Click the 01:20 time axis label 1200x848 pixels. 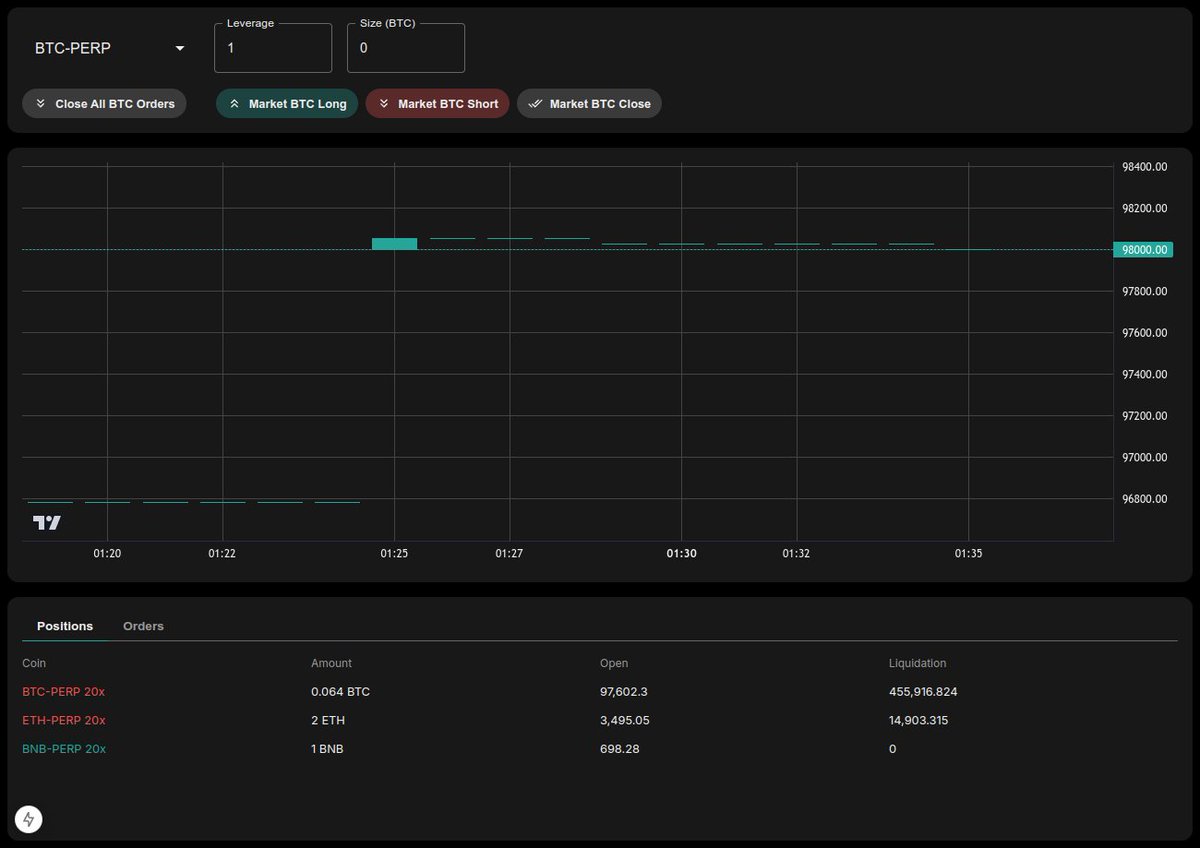coord(107,553)
